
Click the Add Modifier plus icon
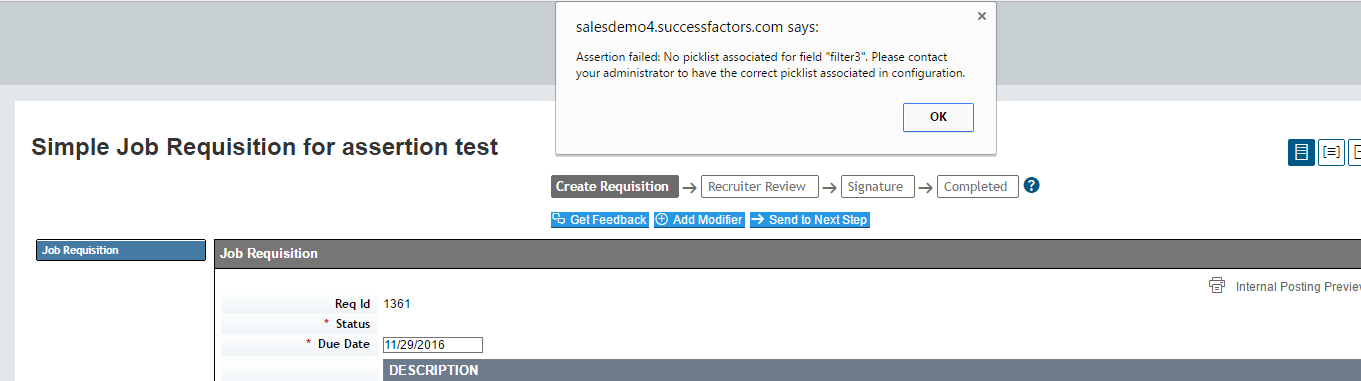(x=662, y=220)
